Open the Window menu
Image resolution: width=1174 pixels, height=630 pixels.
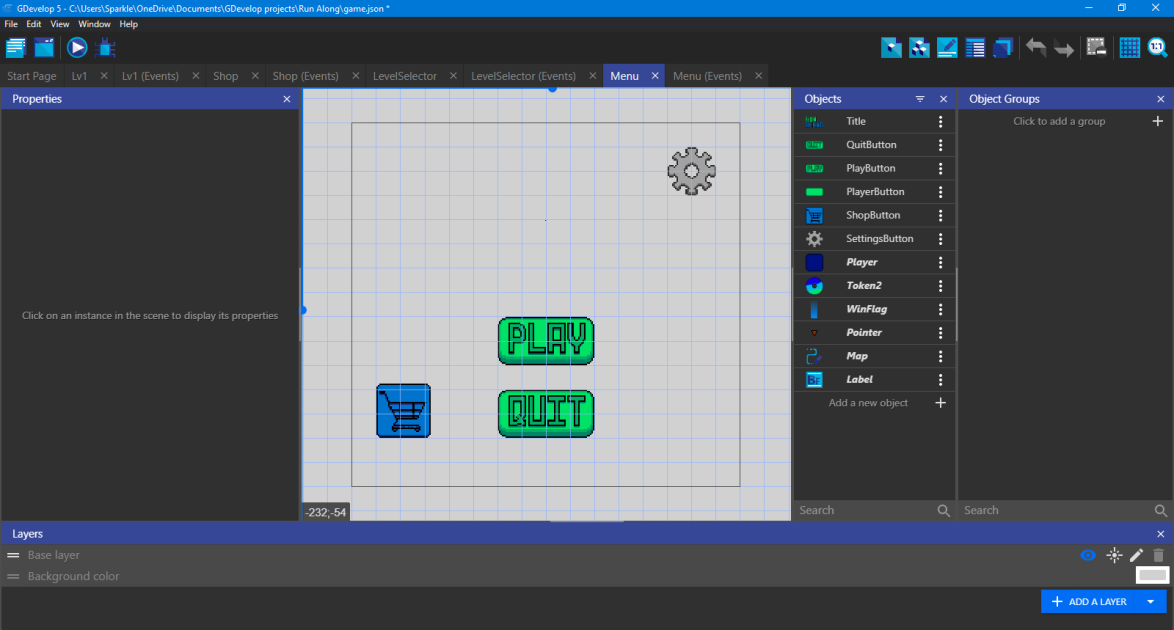94,24
